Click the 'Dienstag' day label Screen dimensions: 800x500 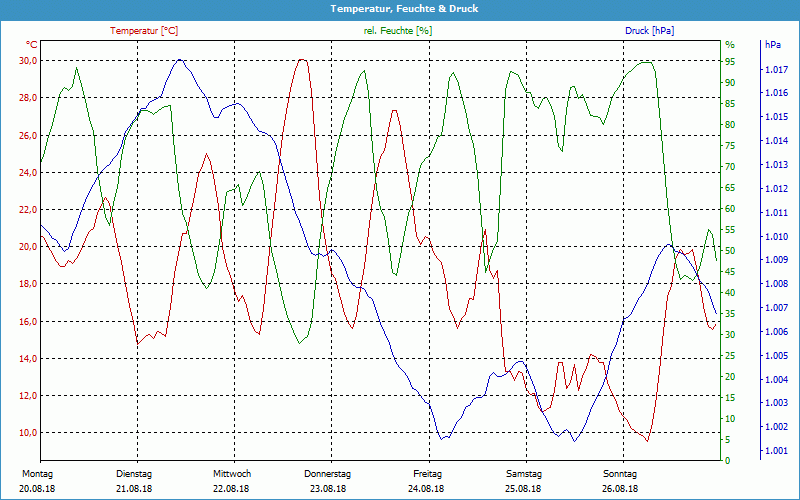click(134, 474)
